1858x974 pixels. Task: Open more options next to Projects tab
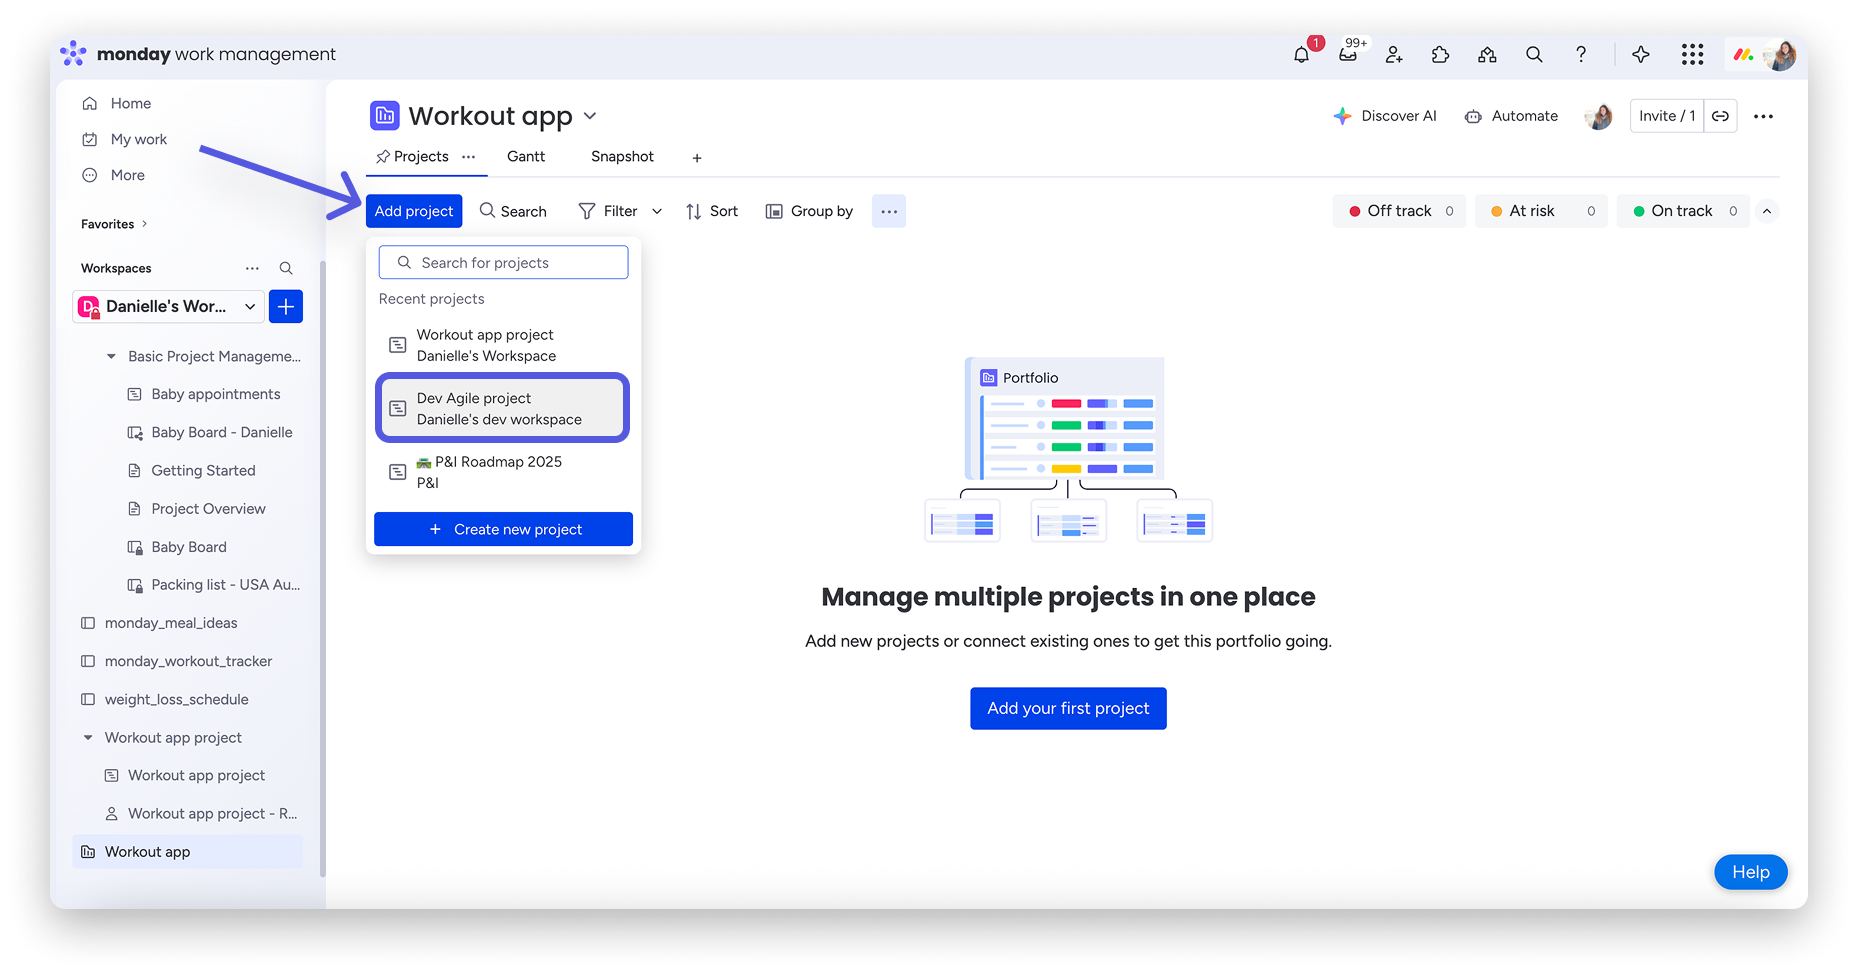tap(468, 157)
